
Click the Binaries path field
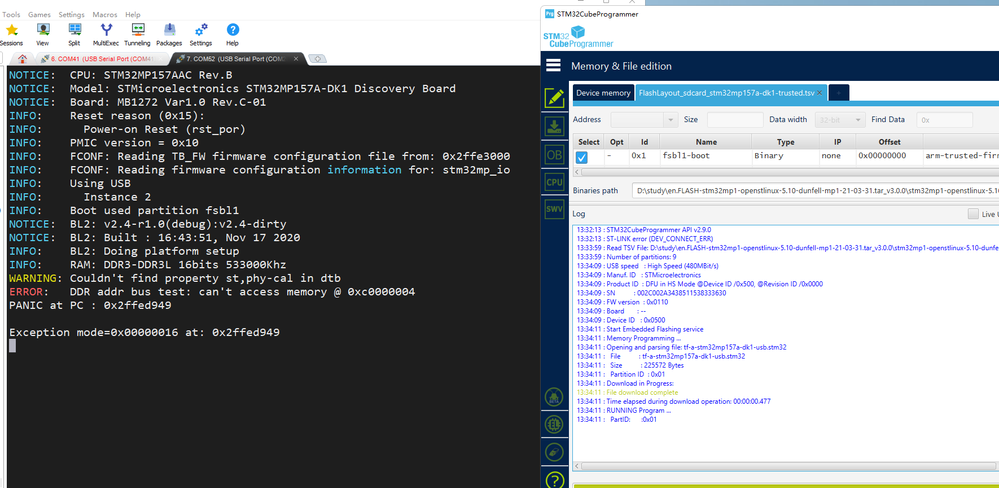click(x=816, y=190)
